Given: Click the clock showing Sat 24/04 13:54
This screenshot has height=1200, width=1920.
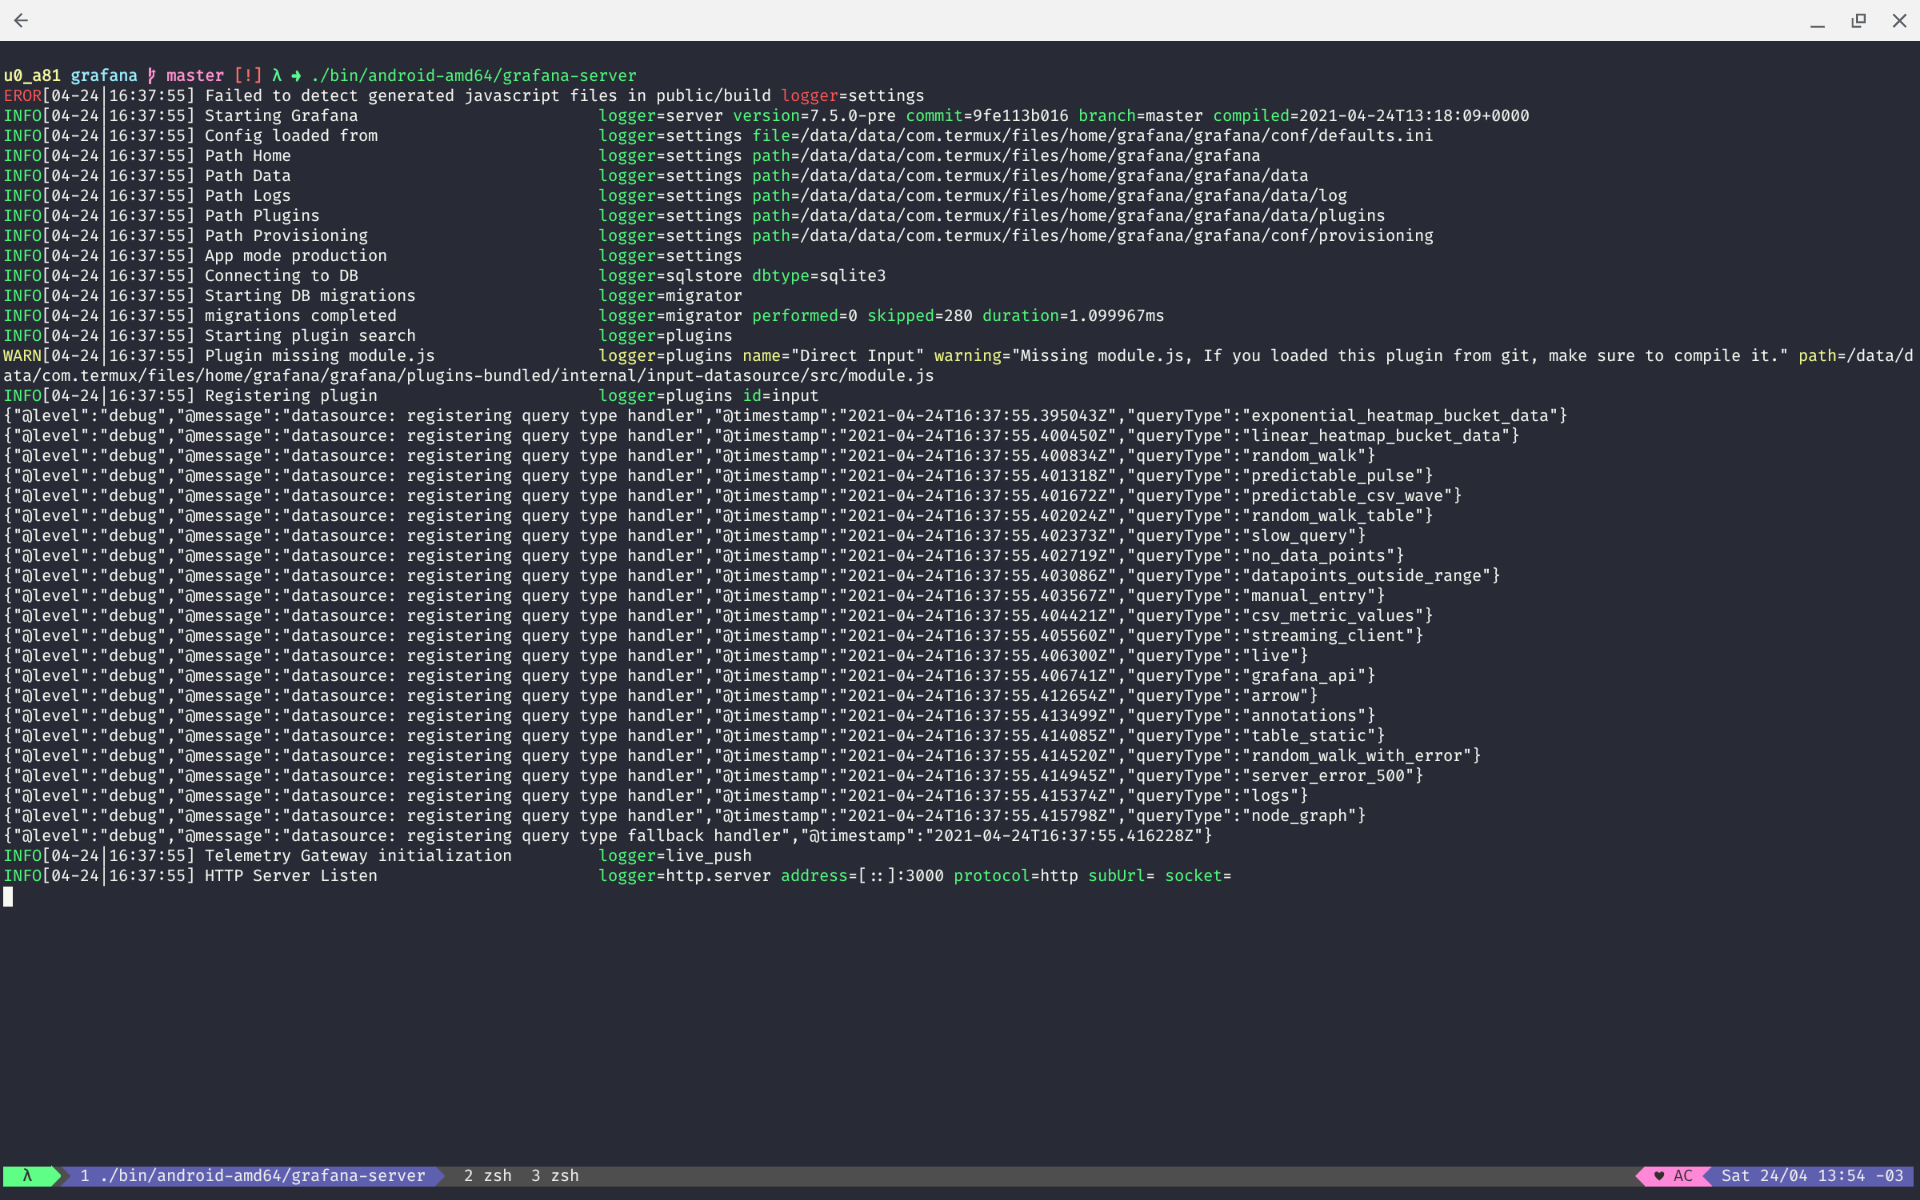Looking at the screenshot, I should [1808, 1177].
